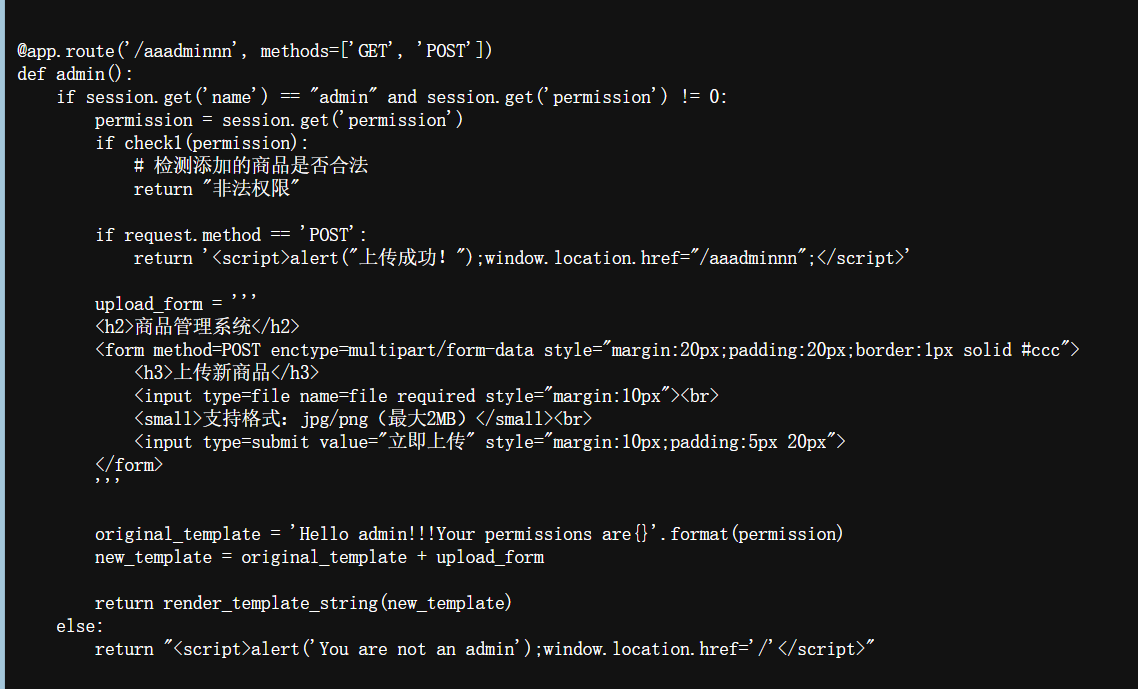The width and height of the screenshot is (1138, 689).
Task: Place cursor on check1(permission) call
Action: [x=210, y=143]
